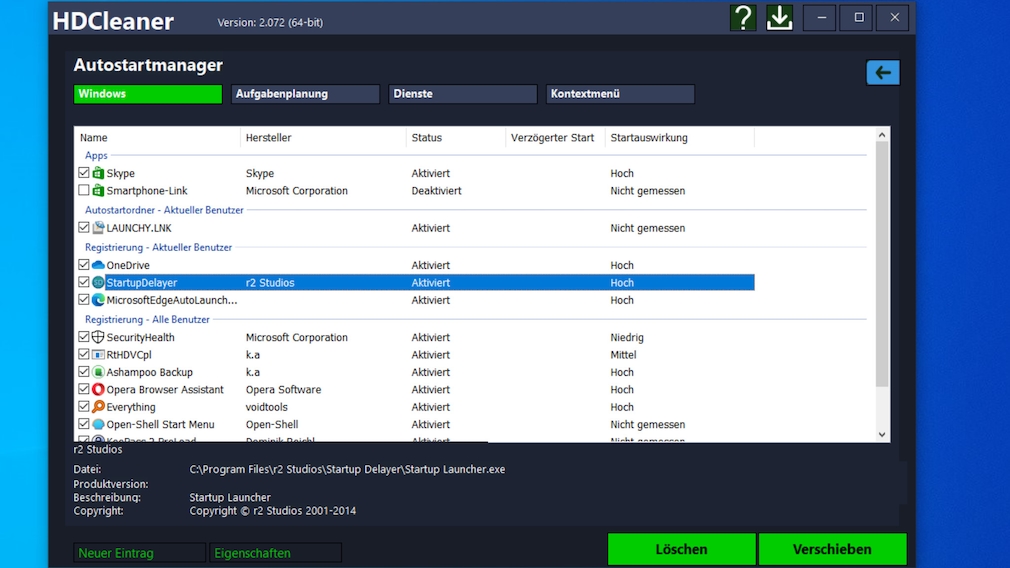Uncheck MicrosoftEdgeAutoLaunch checkbox
This screenshot has height=568, width=1010.
tap(84, 299)
